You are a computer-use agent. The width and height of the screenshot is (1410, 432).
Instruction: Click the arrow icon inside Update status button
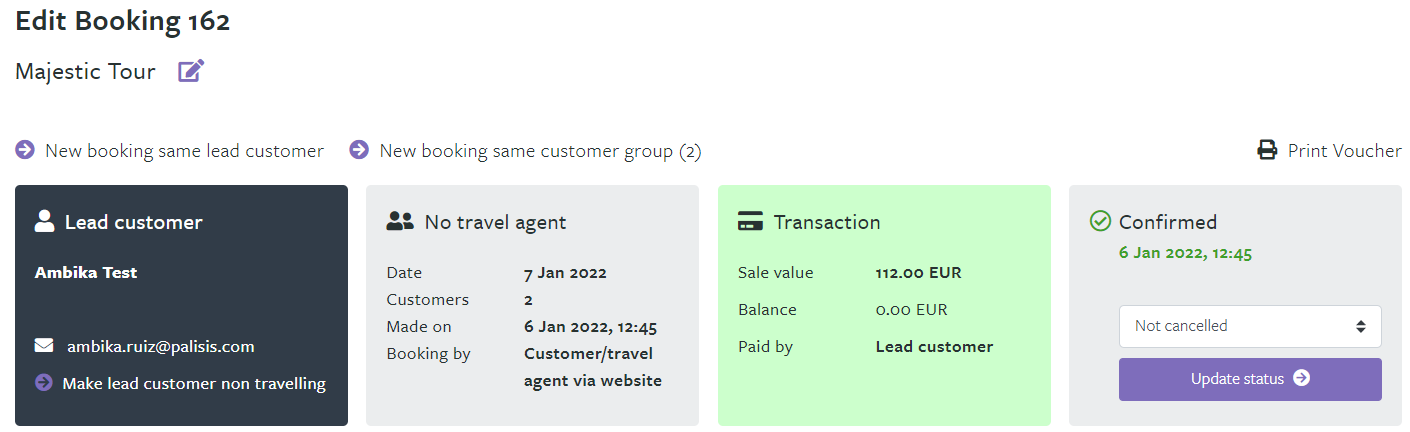[x=1301, y=379]
